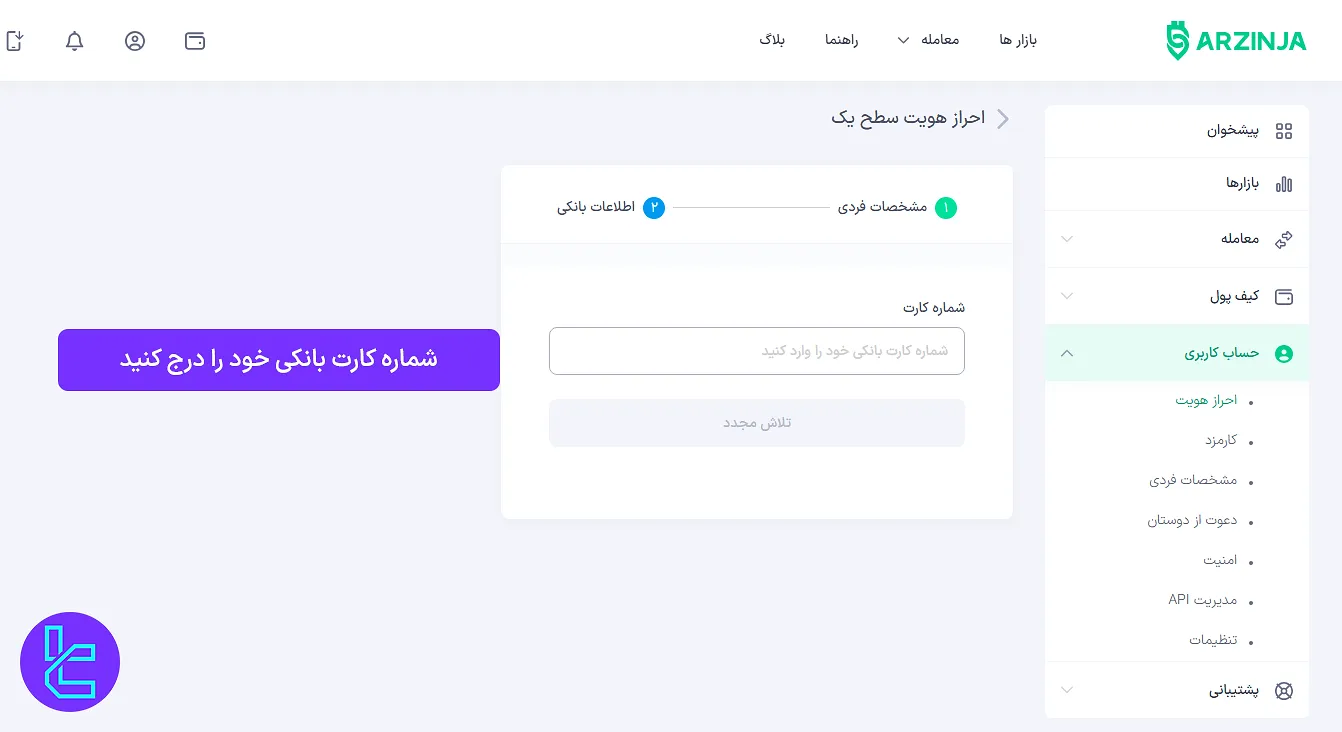
Task: Click the card number input field
Action: 756,351
